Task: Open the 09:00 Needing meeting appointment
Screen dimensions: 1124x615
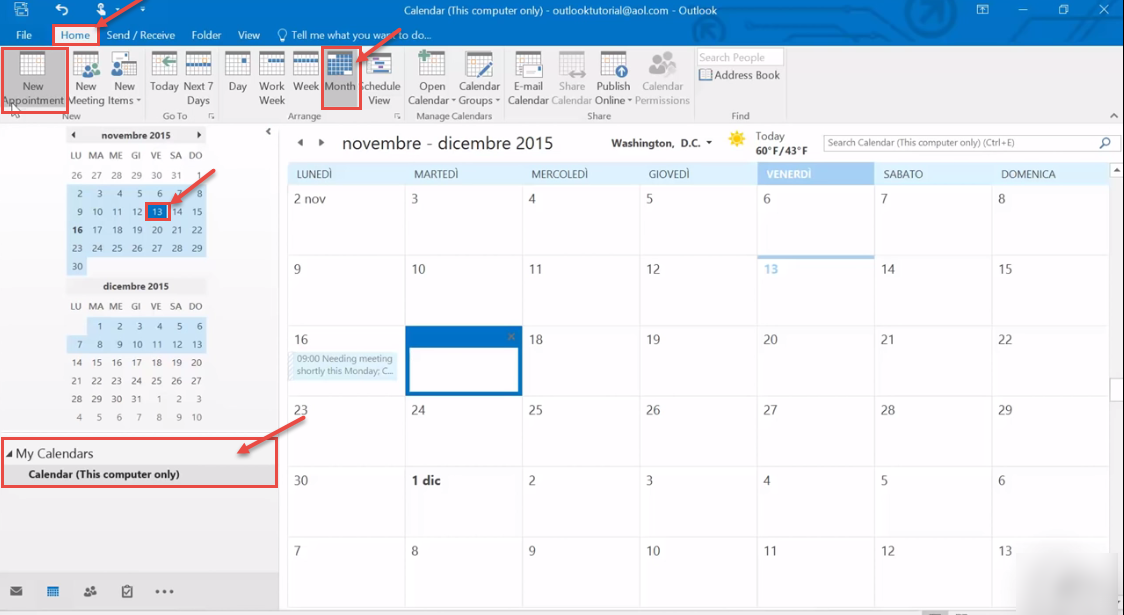Action: [x=345, y=365]
